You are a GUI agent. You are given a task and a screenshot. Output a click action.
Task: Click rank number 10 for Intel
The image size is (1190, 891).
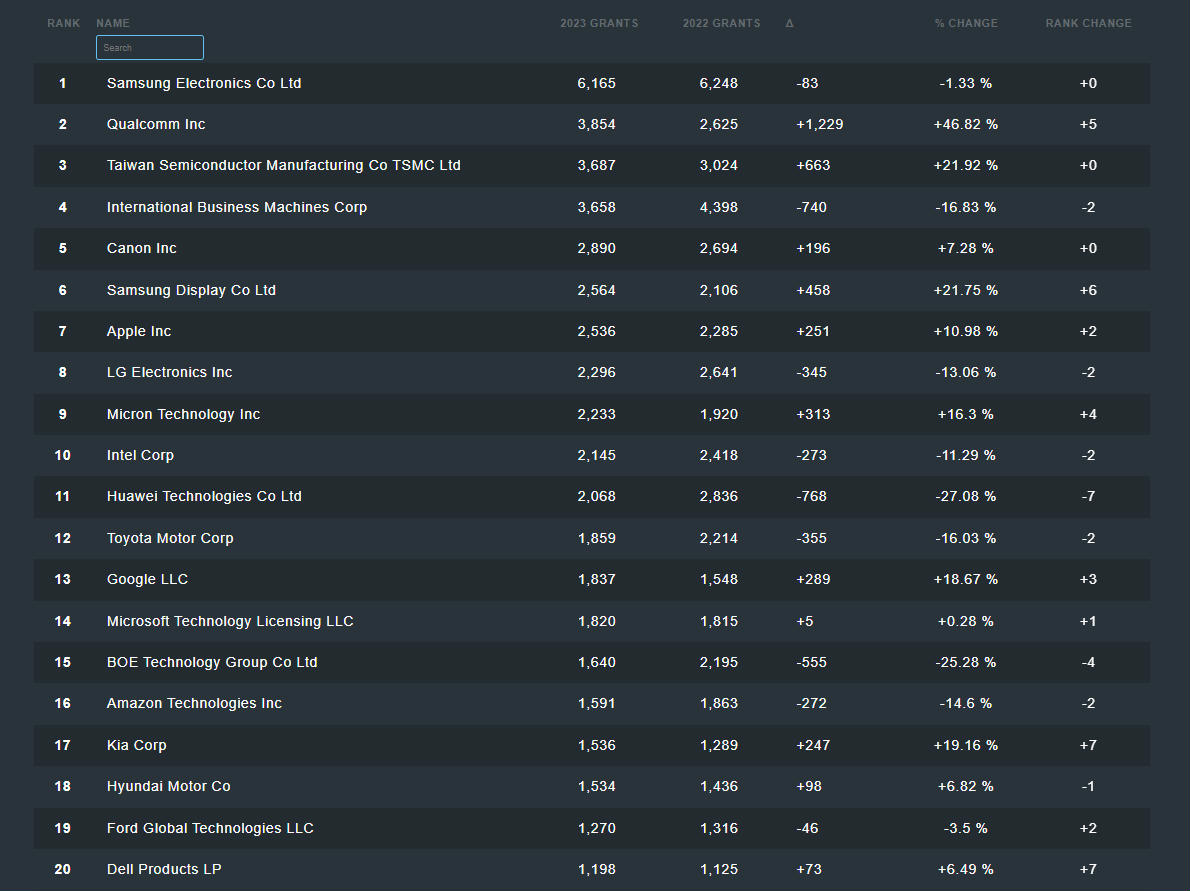tap(62, 455)
